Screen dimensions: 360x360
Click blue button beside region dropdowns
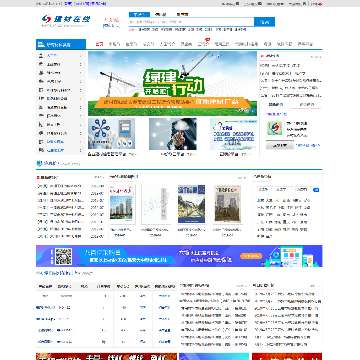click(x=316, y=190)
